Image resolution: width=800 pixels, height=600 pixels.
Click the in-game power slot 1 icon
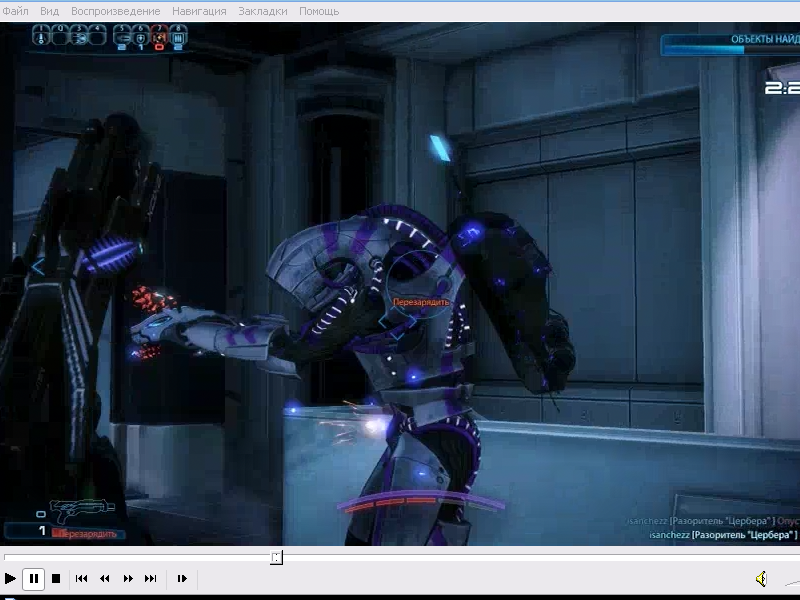tap(41, 36)
